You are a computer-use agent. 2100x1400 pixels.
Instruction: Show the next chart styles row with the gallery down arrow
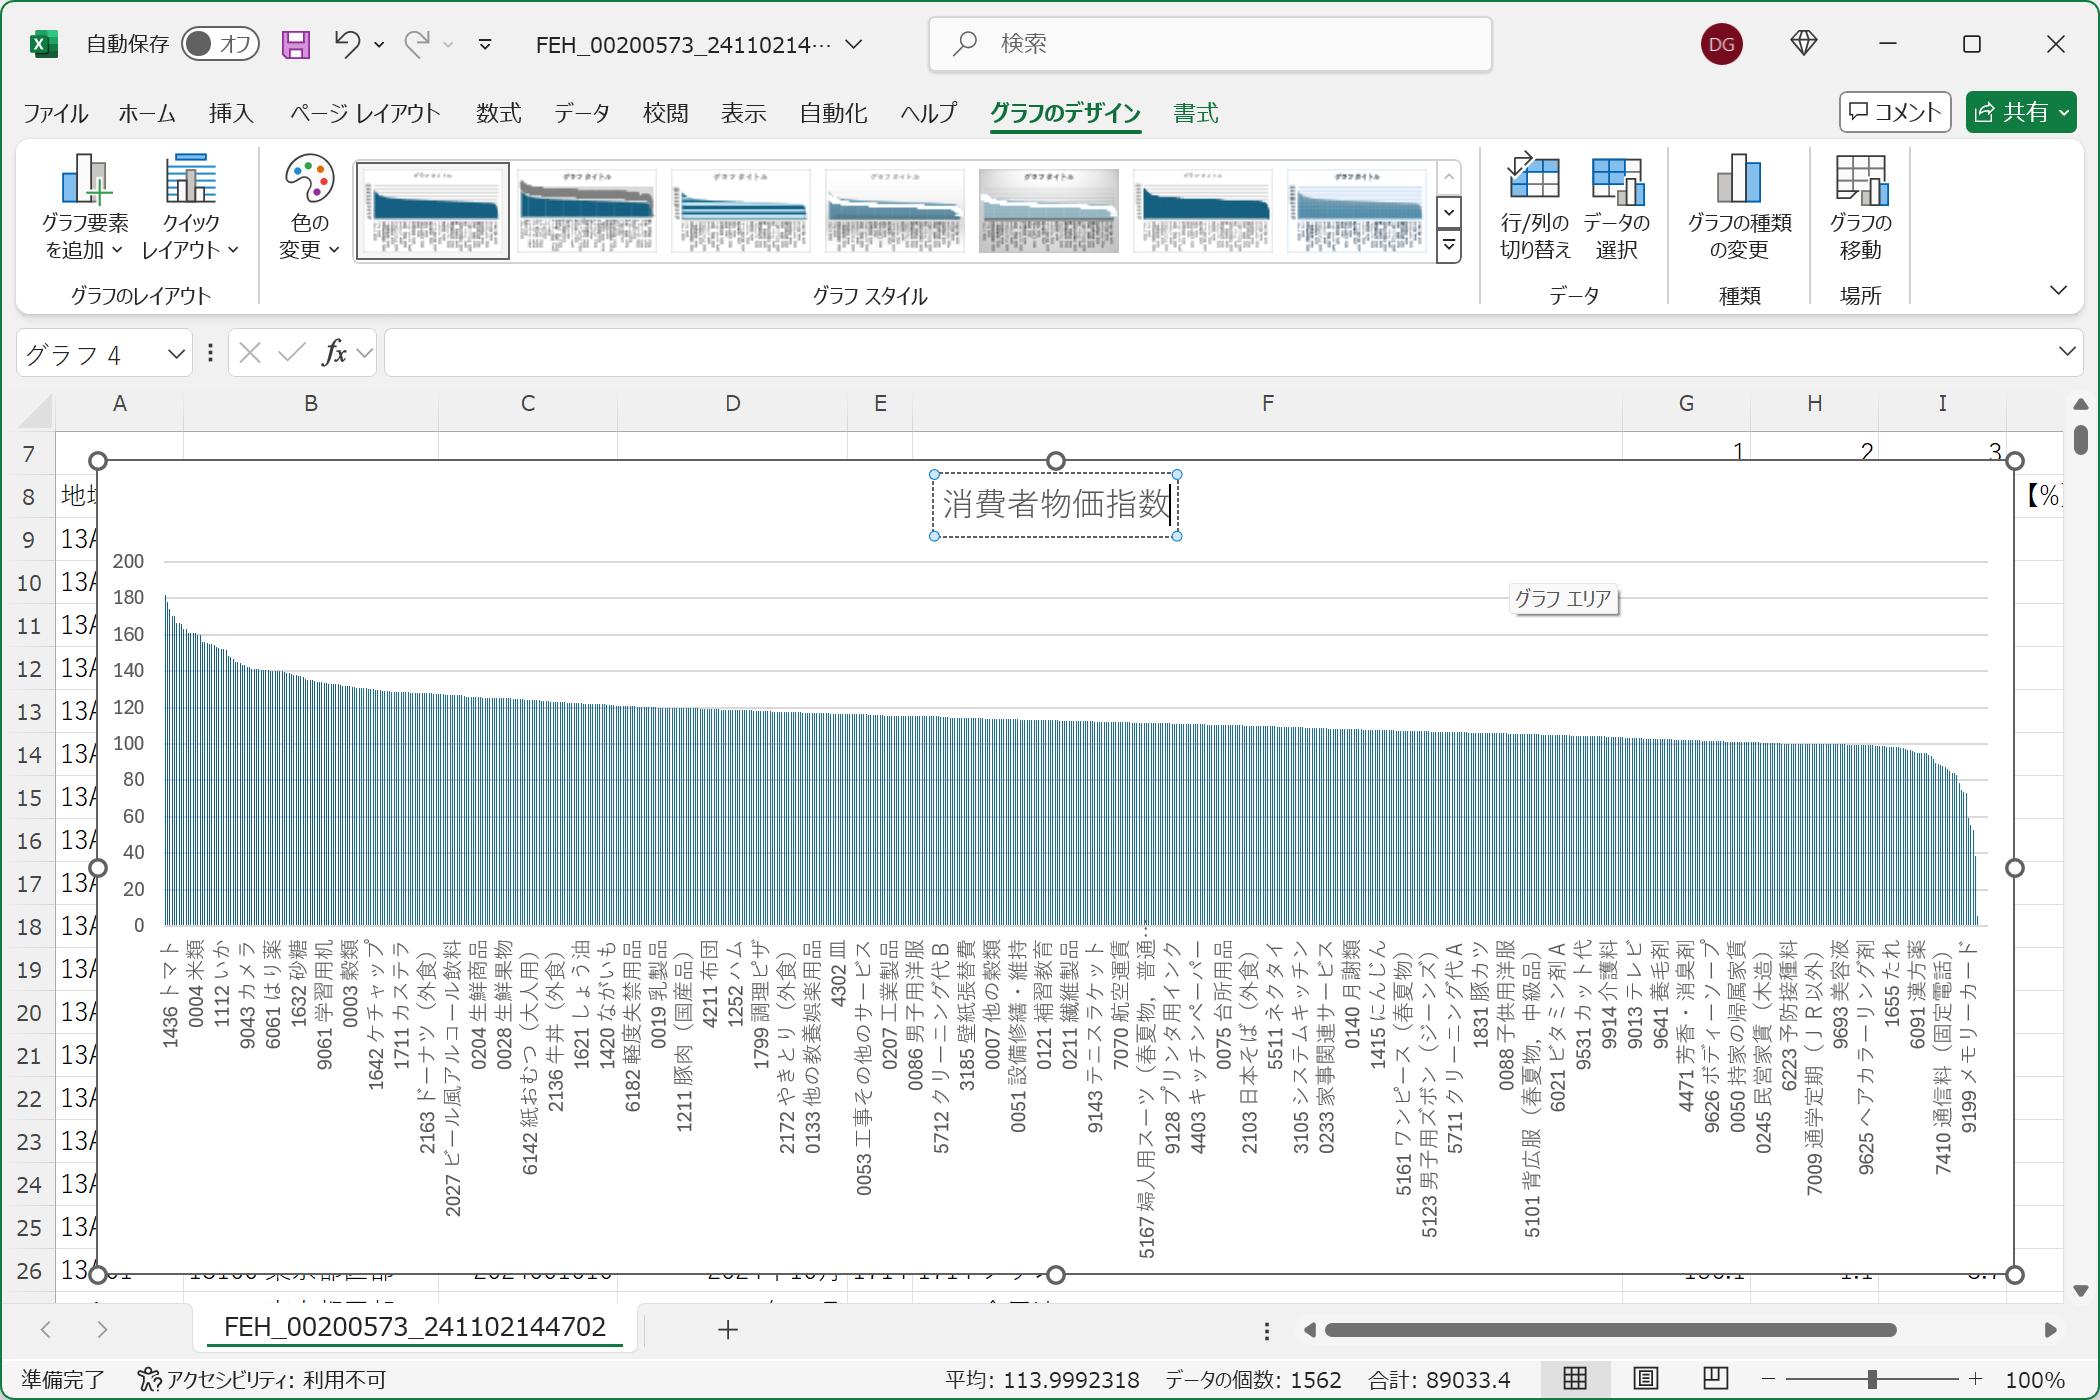point(1448,212)
